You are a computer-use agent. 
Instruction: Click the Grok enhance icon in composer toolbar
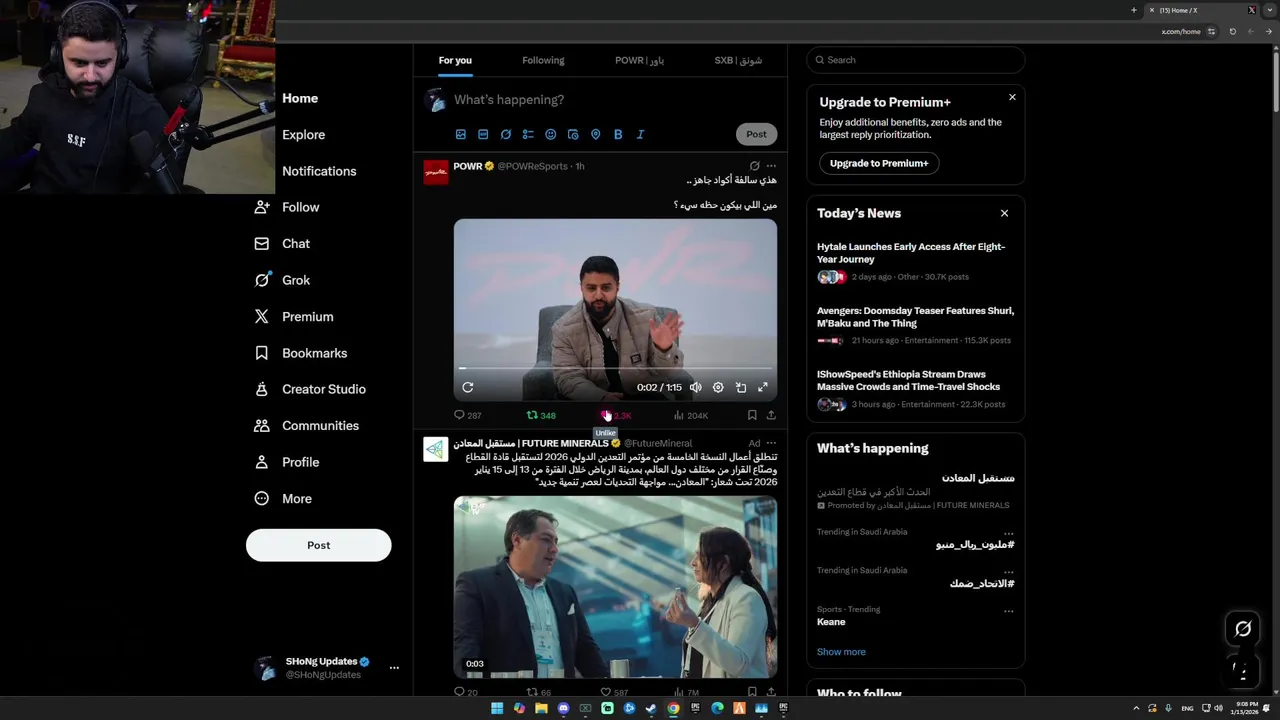[x=506, y=134]
